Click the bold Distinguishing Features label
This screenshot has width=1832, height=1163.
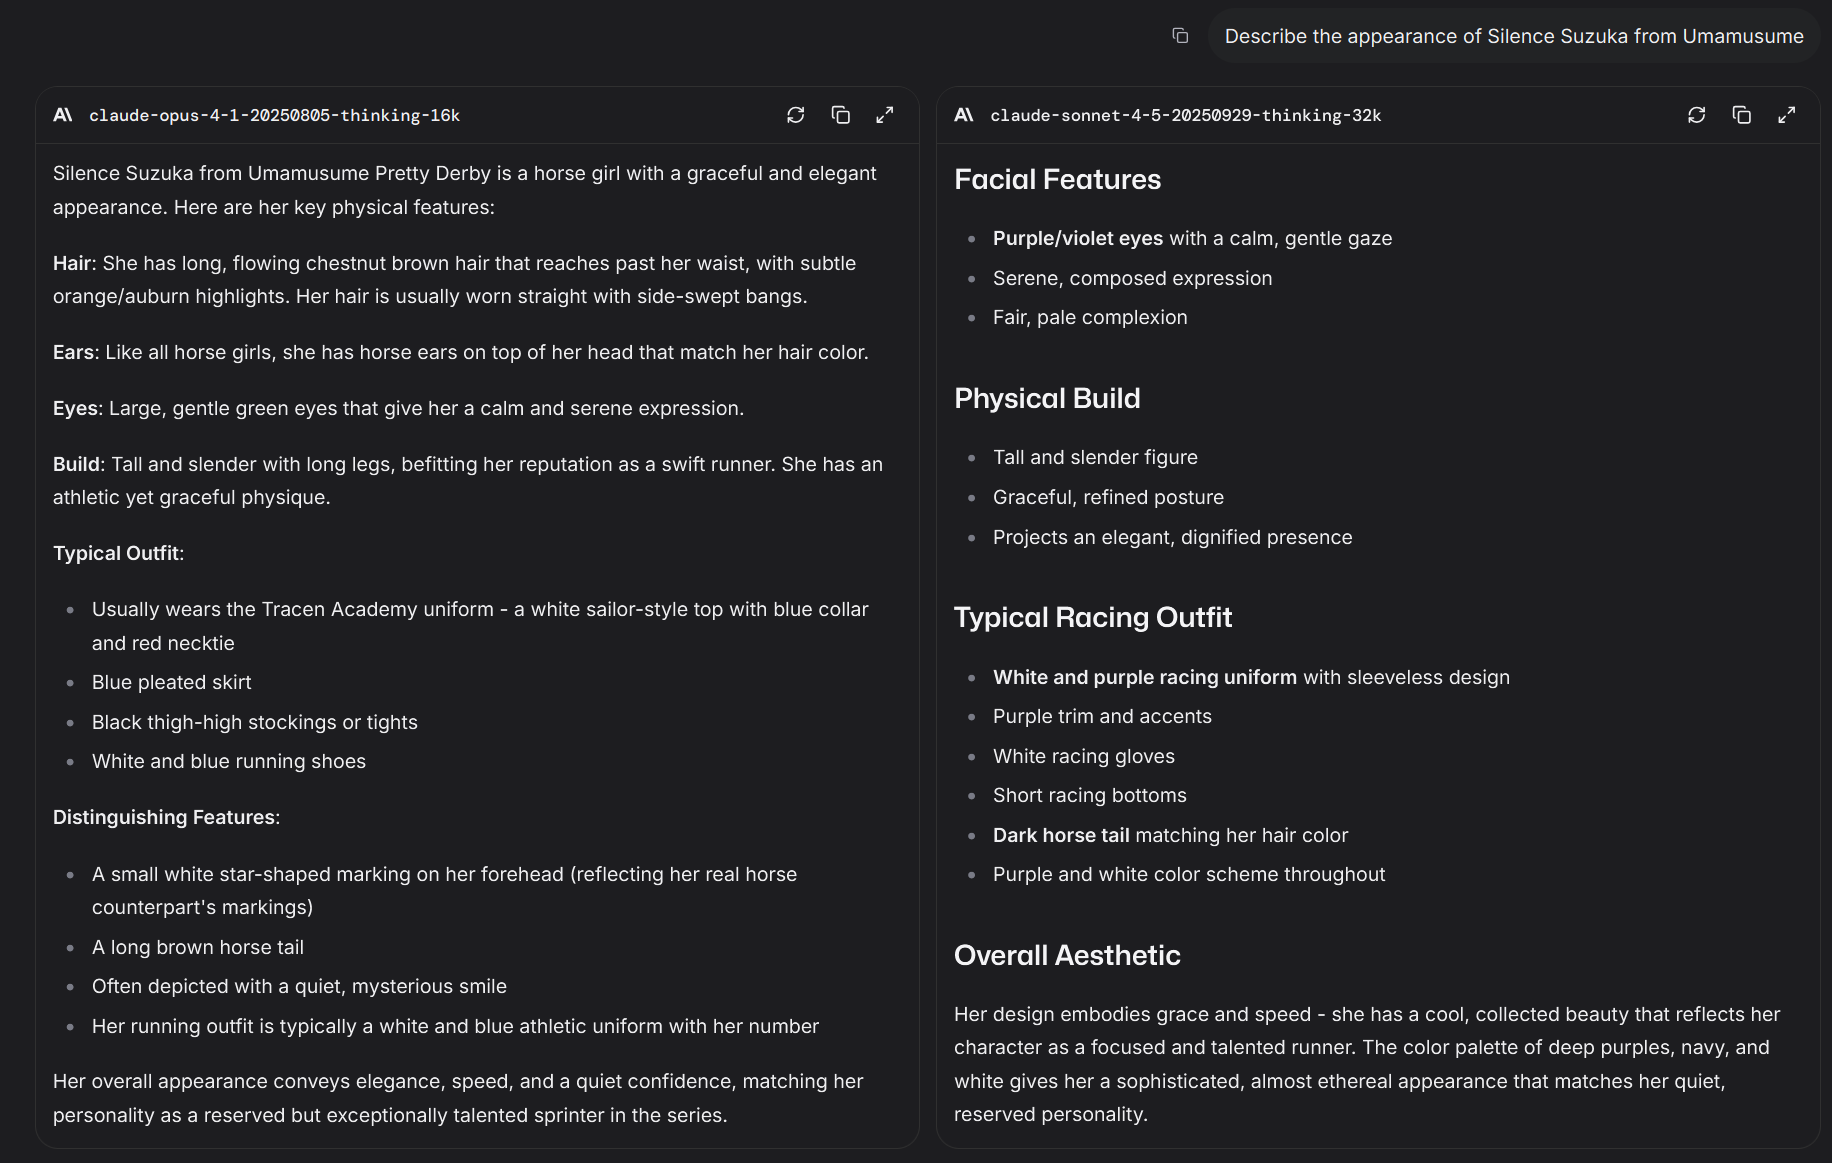point(164,818)
